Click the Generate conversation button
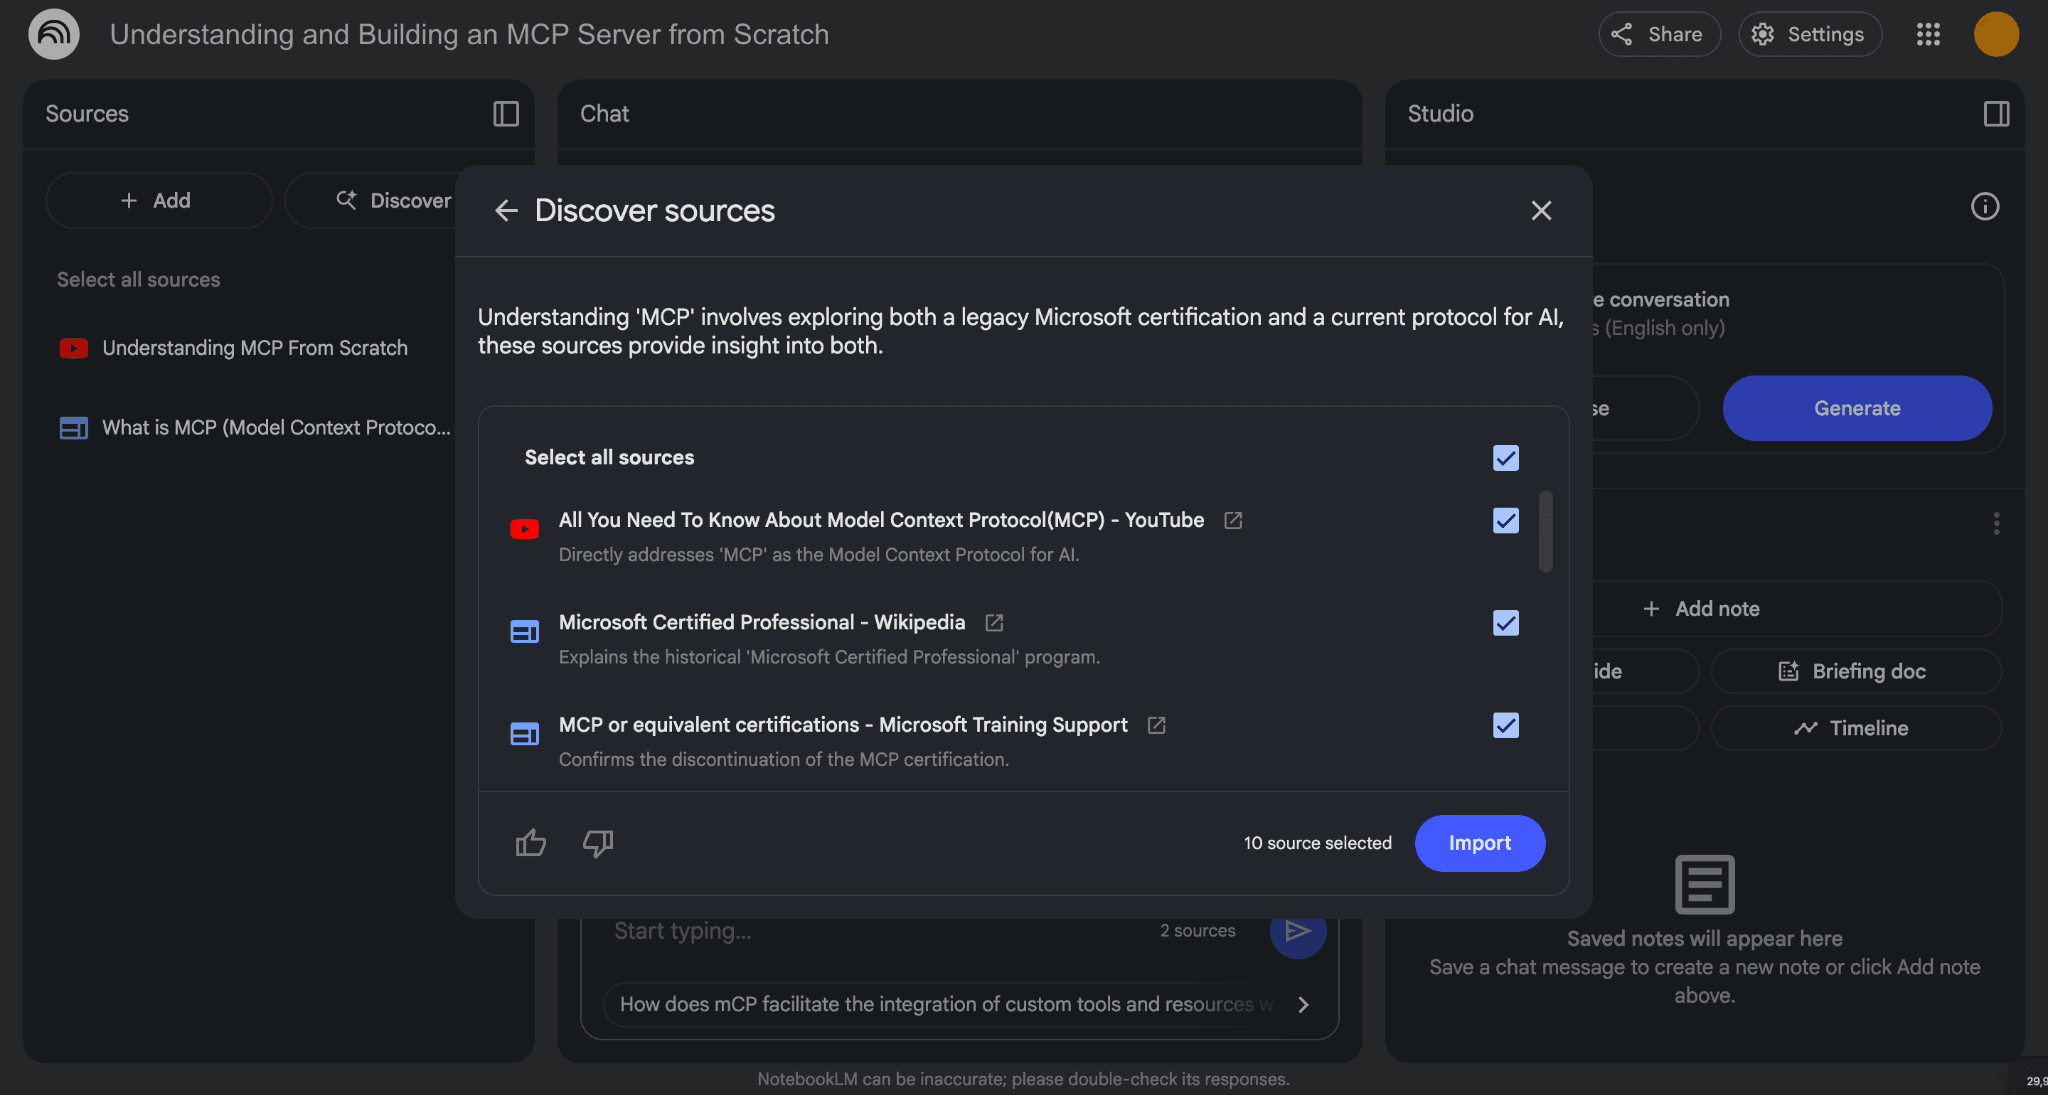 point(1856,408)
